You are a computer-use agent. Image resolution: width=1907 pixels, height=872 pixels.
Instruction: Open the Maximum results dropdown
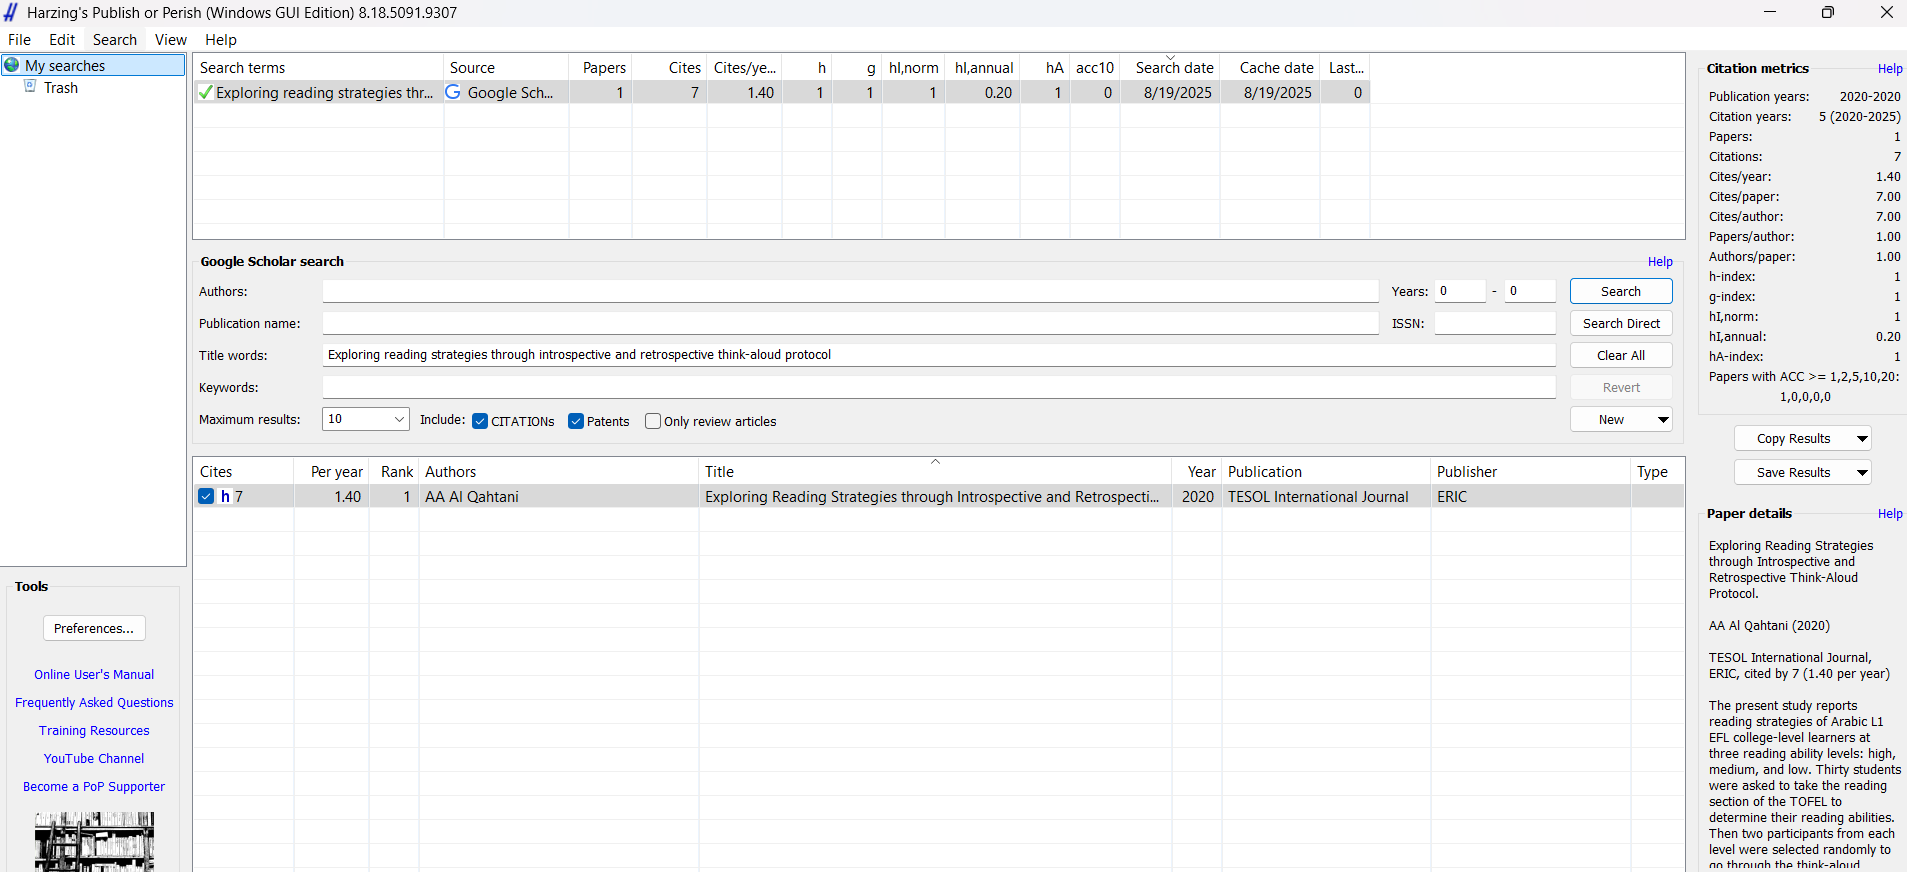[x=366, y=419]
